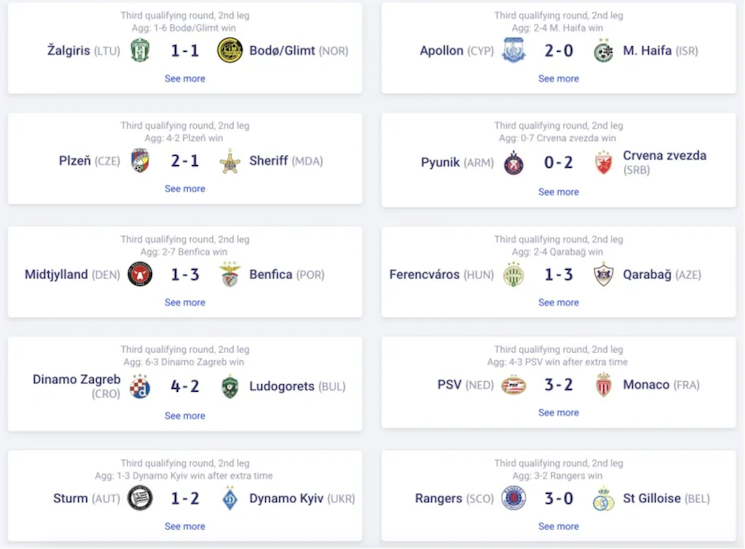Open See more for Sturm vs Dynamo Kyiv
This screenshot has width=745, height=549.
point(185,526)
